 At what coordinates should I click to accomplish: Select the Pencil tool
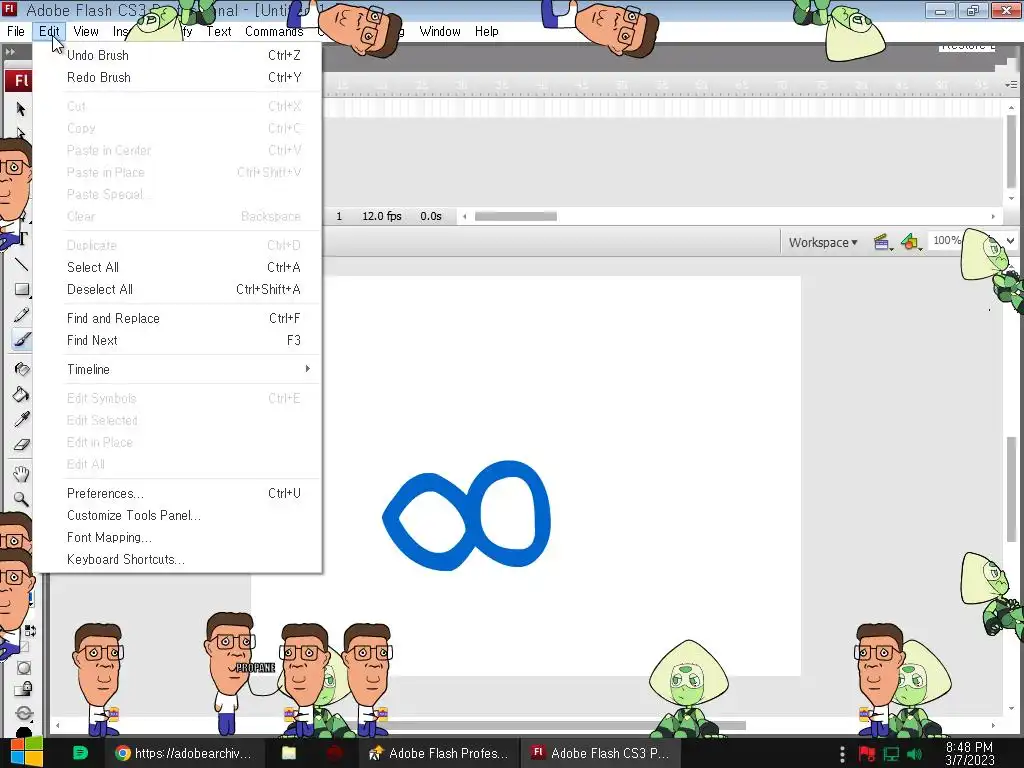(x=22, y=315)
